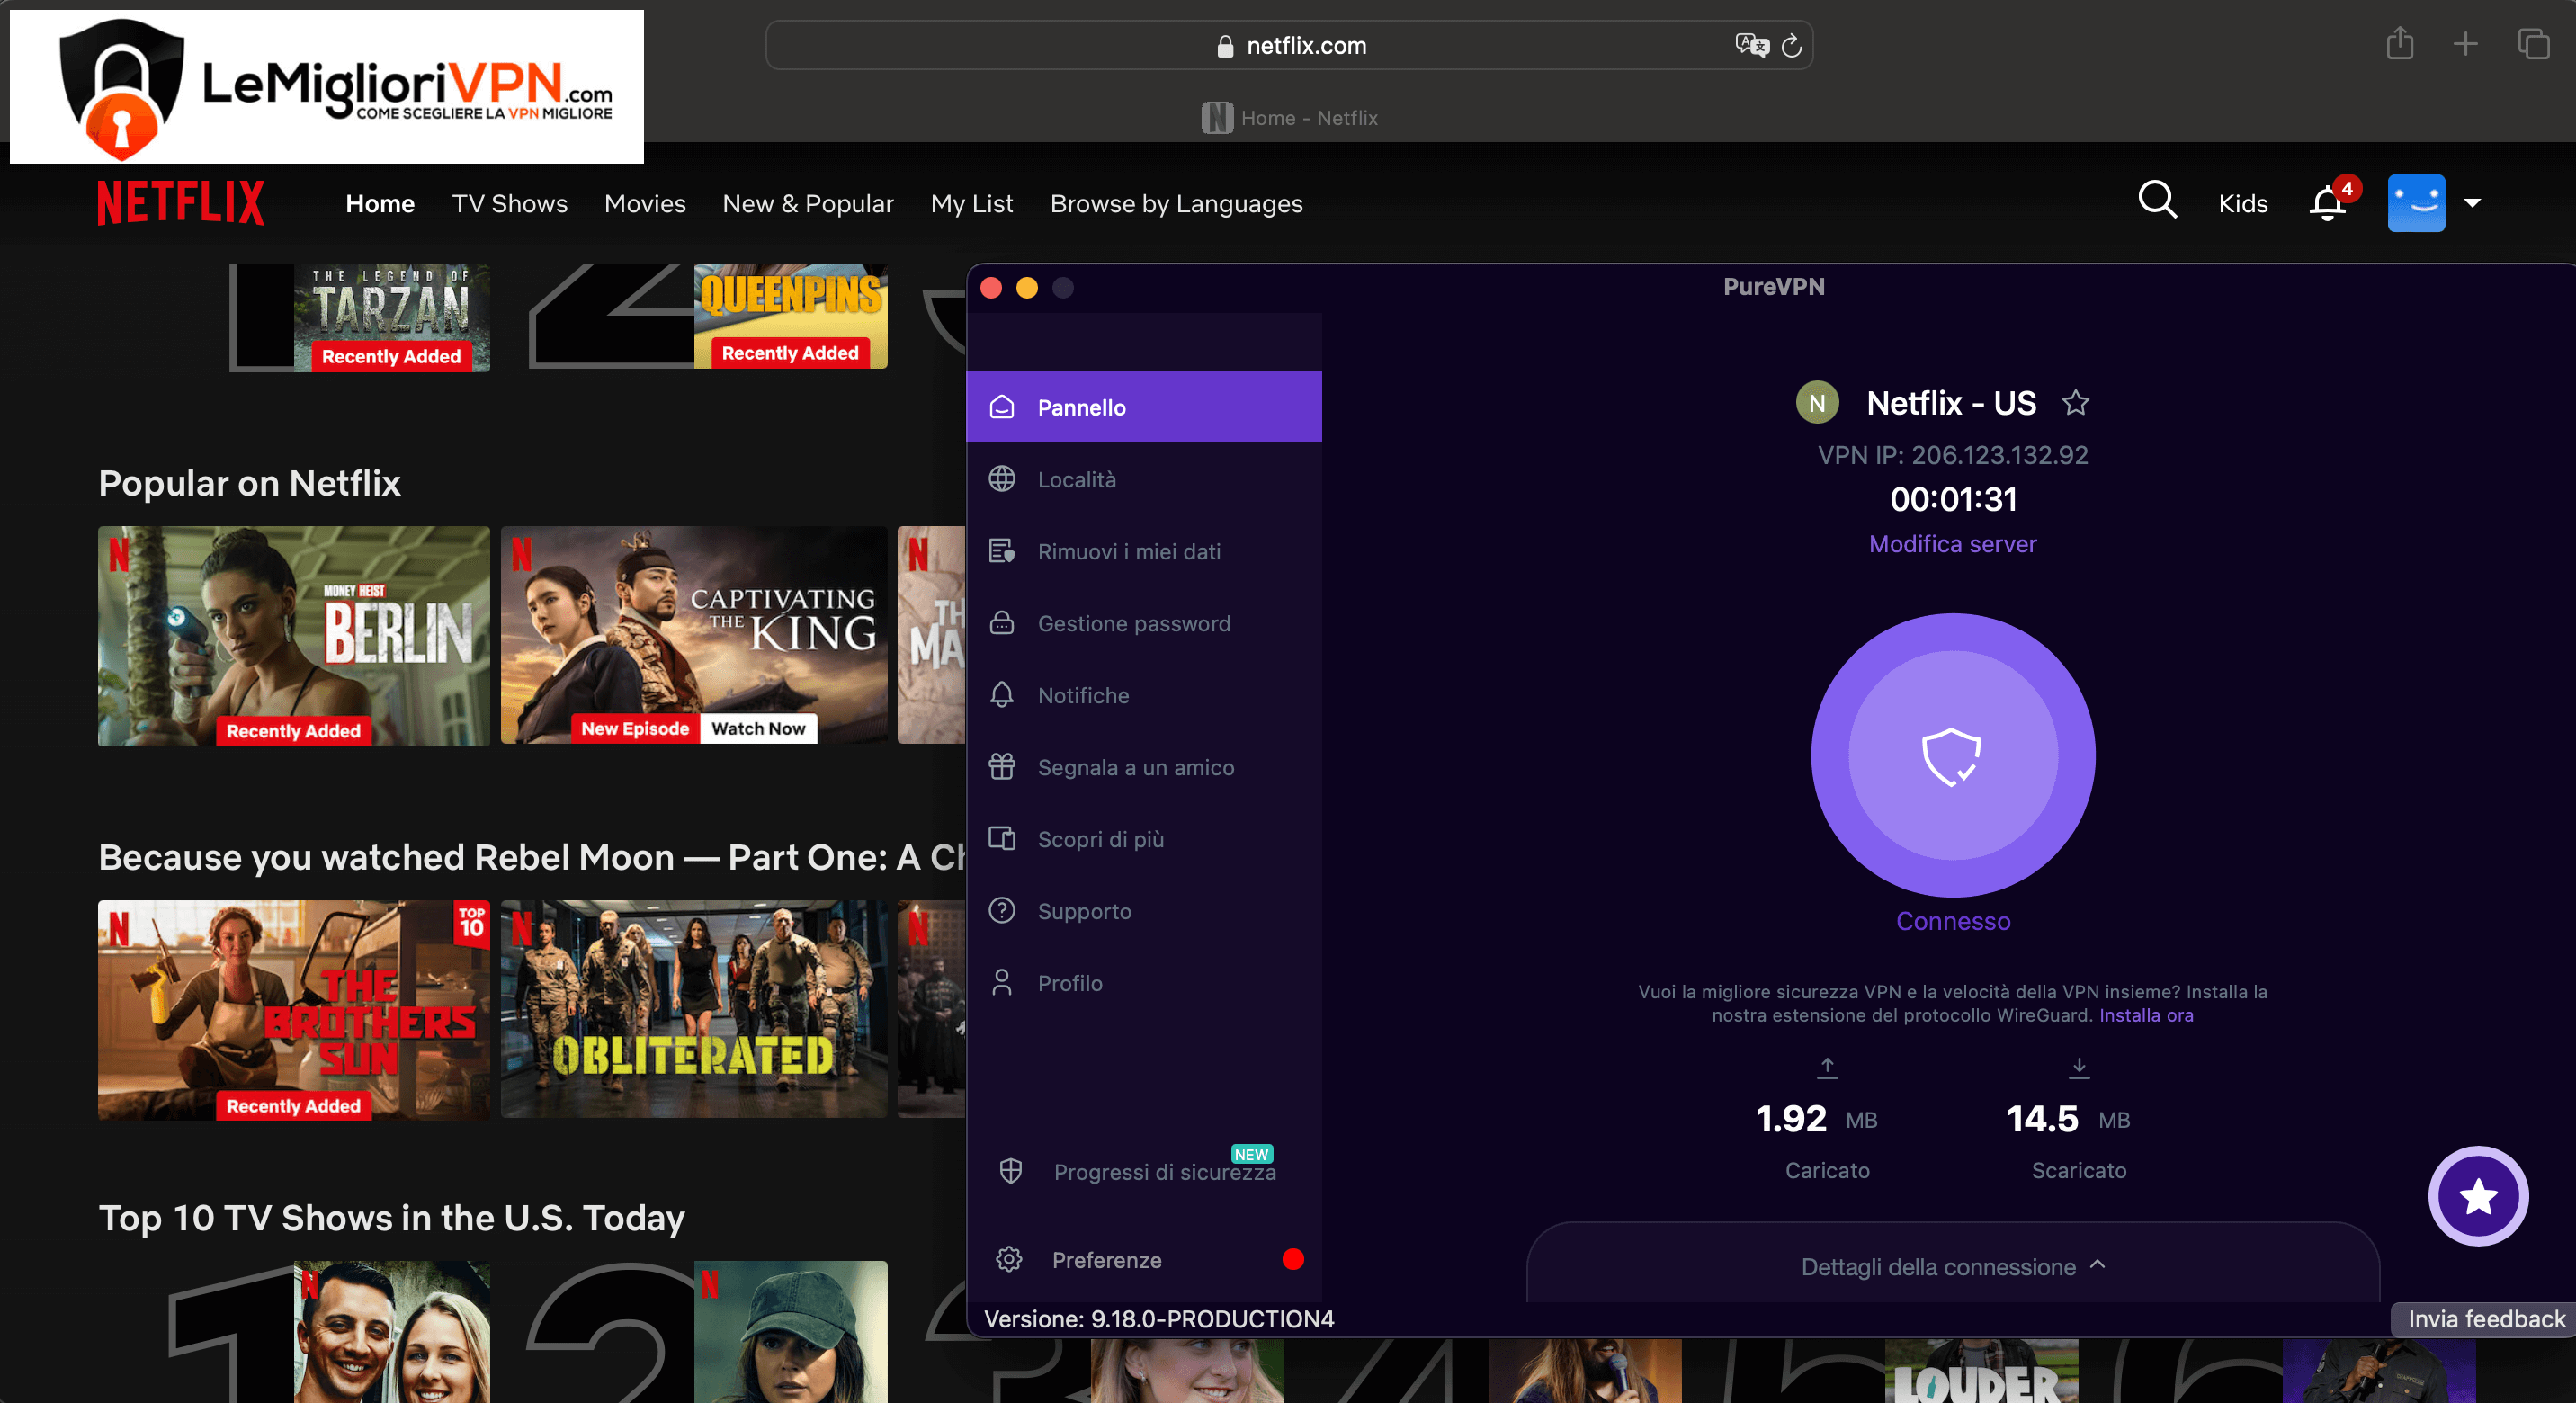Click the Safari share icon

2400,44
